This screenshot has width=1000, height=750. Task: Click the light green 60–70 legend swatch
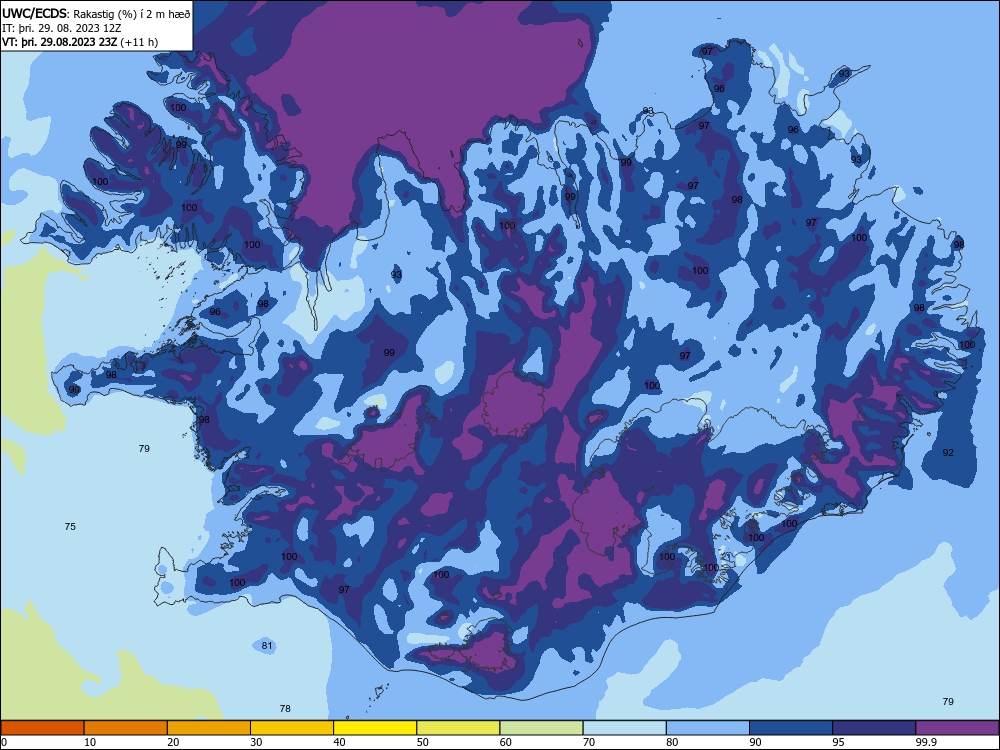click(541, 728)
